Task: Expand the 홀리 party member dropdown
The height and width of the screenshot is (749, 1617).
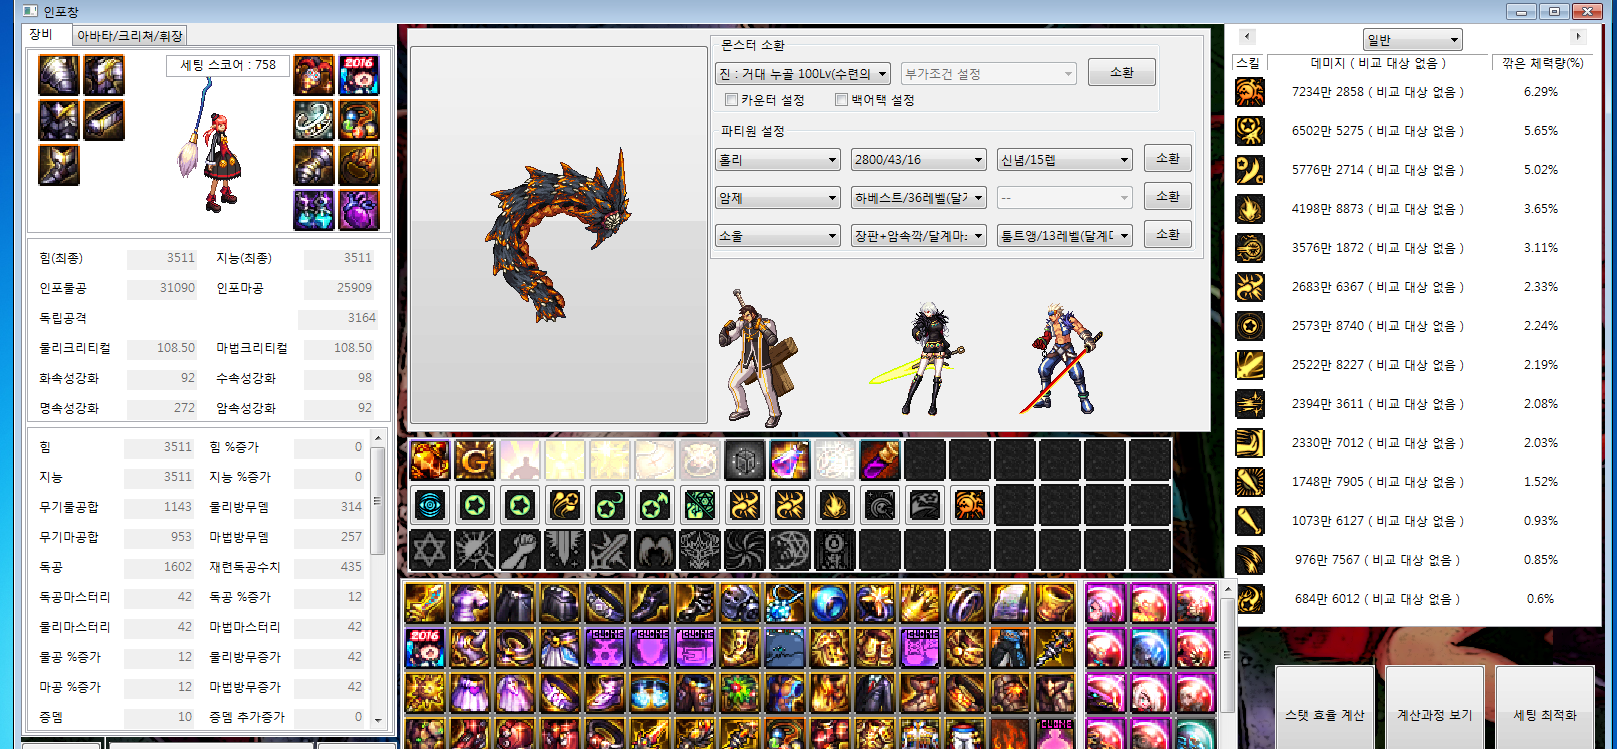Action: [x=778, y=160]
